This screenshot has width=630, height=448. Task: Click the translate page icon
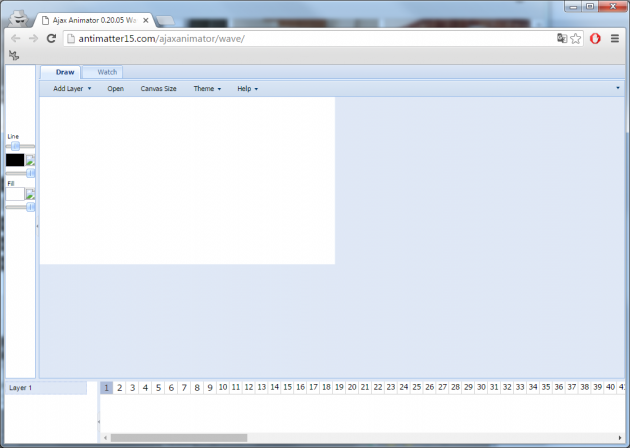[x=561, y=38]
